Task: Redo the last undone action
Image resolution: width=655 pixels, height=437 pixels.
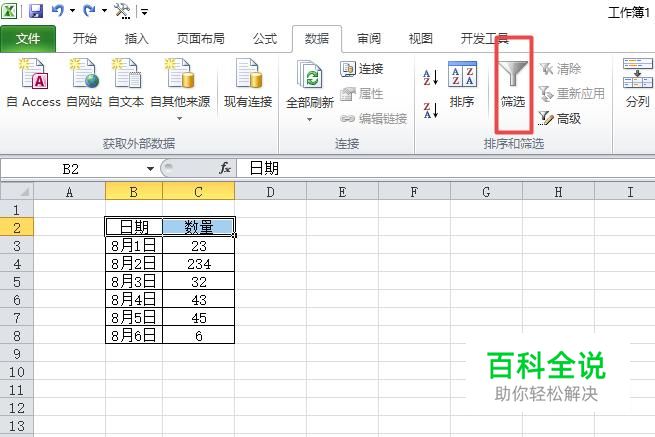Action: 89,10
